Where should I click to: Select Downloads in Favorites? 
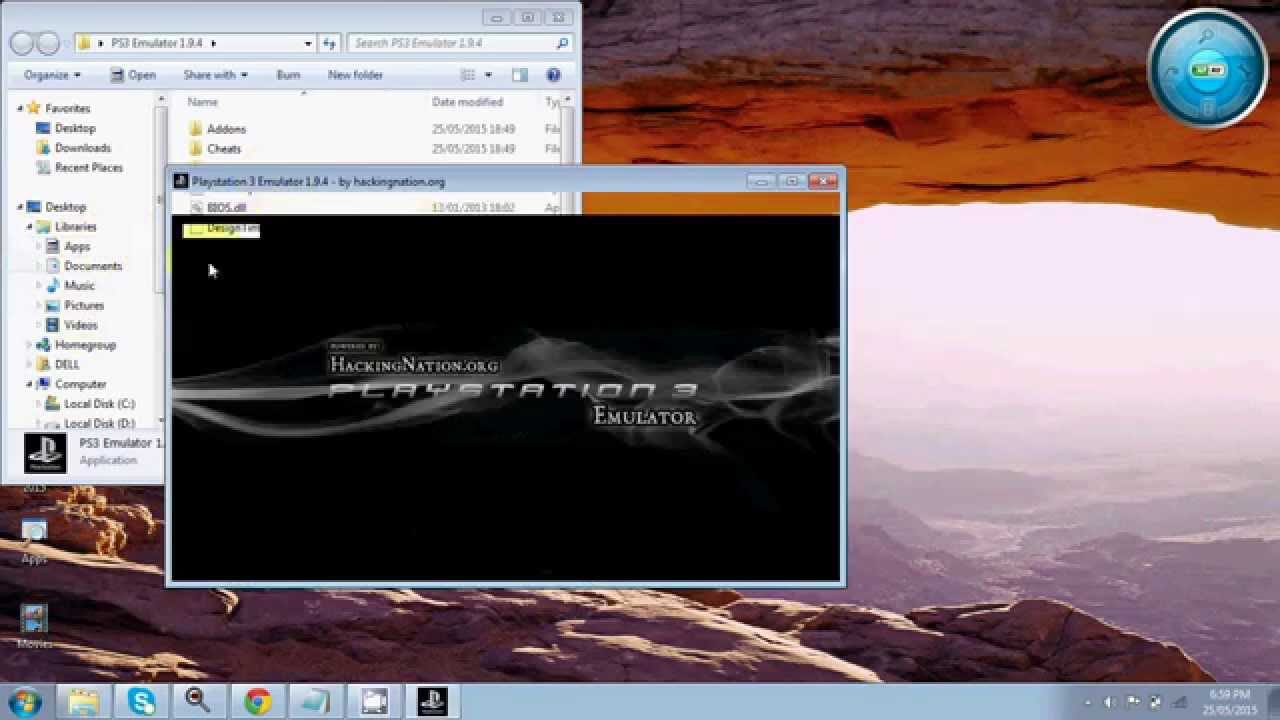[82, 148]
